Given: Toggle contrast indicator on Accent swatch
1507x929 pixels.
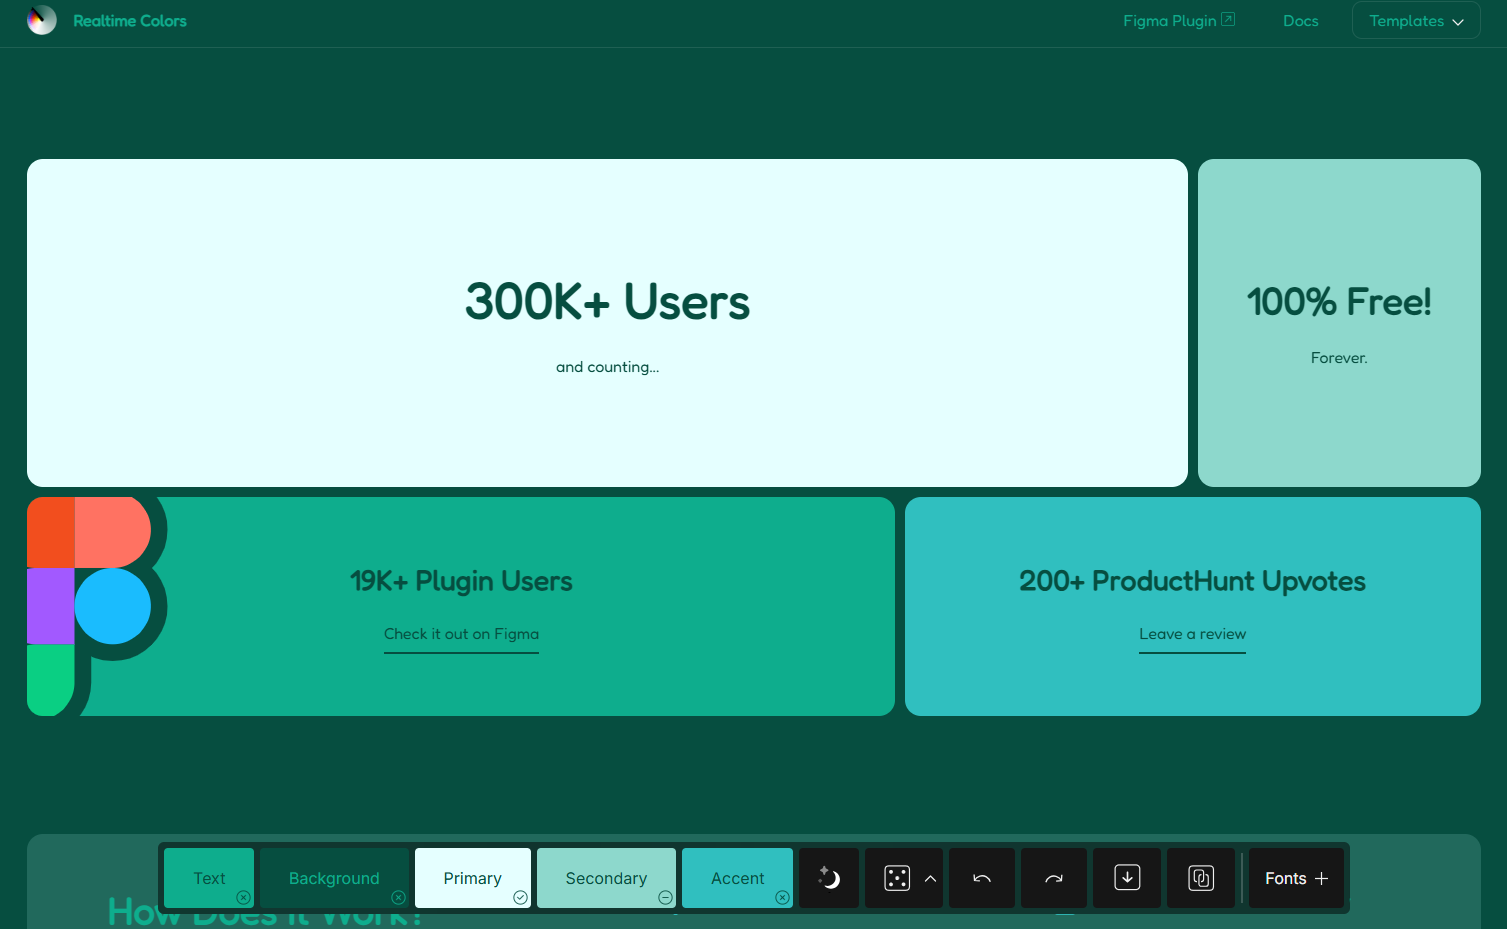Looking at the screenshot, I should (x=782, y=897).
